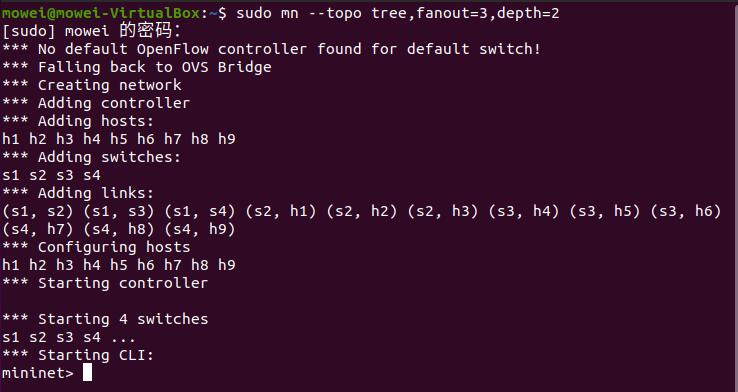
Task: Click the Starting CLI: line
Action: [78, 355]
